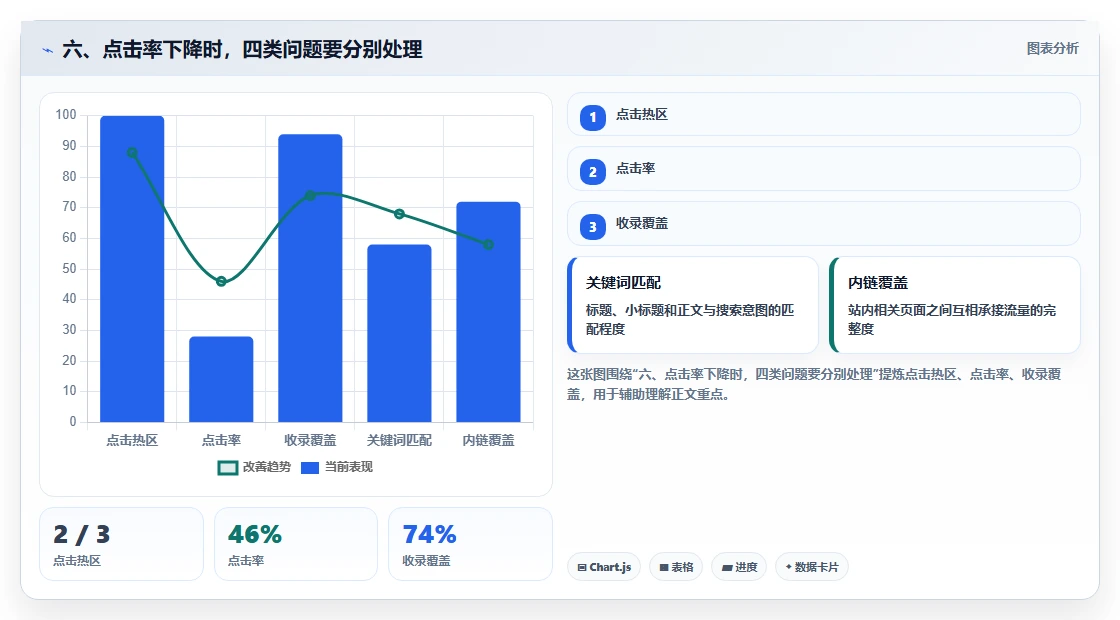Screen dimensions: 1120x620
Task: Click 改善趋势 legend label
Action: tap(266, 467)
